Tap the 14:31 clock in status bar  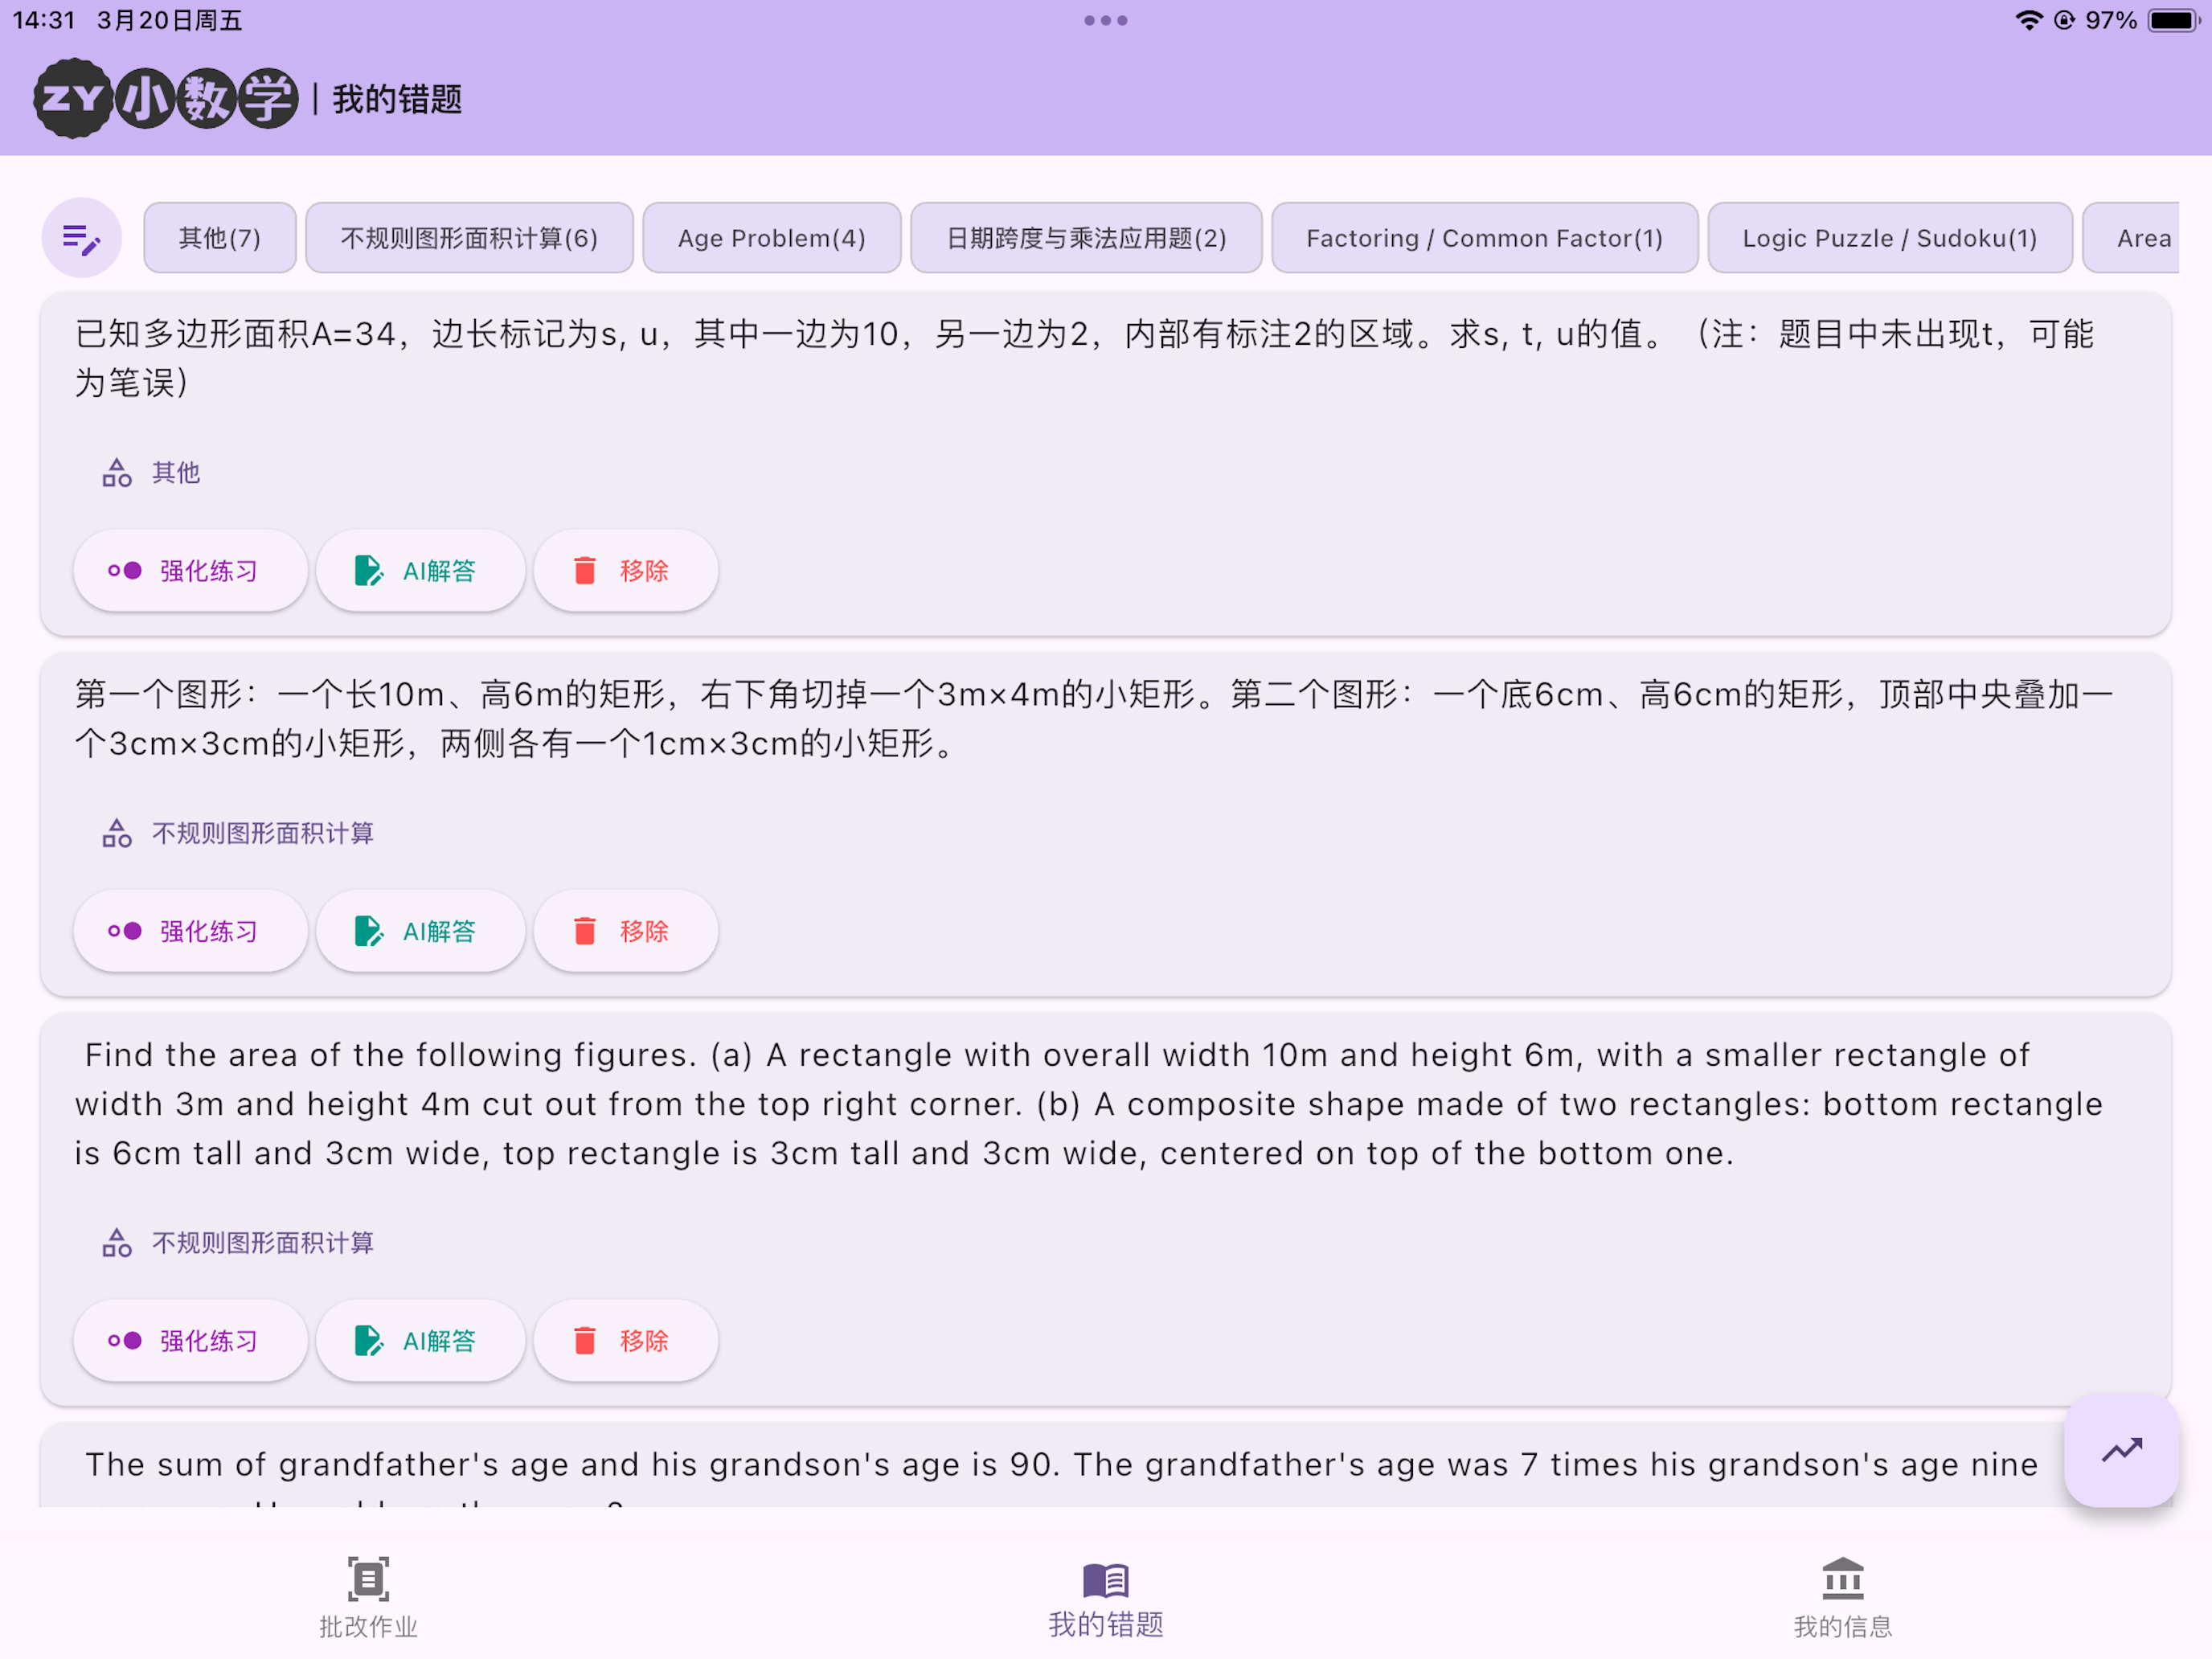(x=44, y=20)
